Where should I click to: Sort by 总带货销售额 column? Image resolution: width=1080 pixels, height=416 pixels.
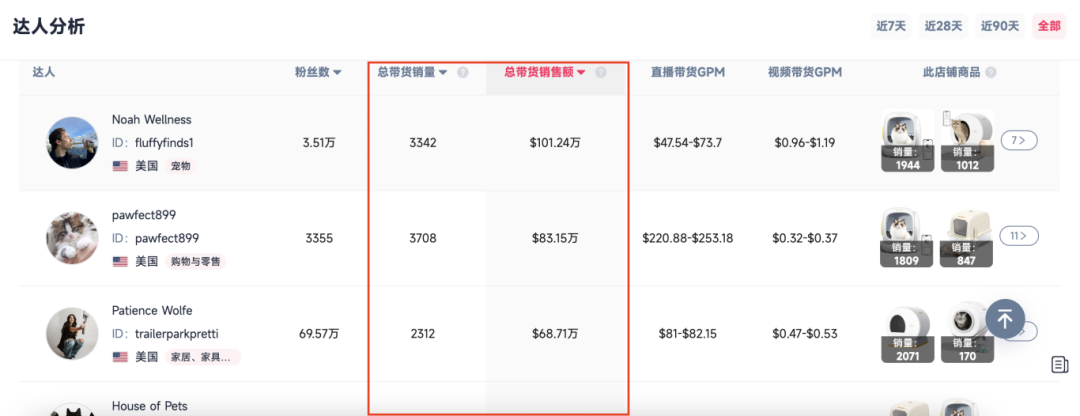point(544,73)
